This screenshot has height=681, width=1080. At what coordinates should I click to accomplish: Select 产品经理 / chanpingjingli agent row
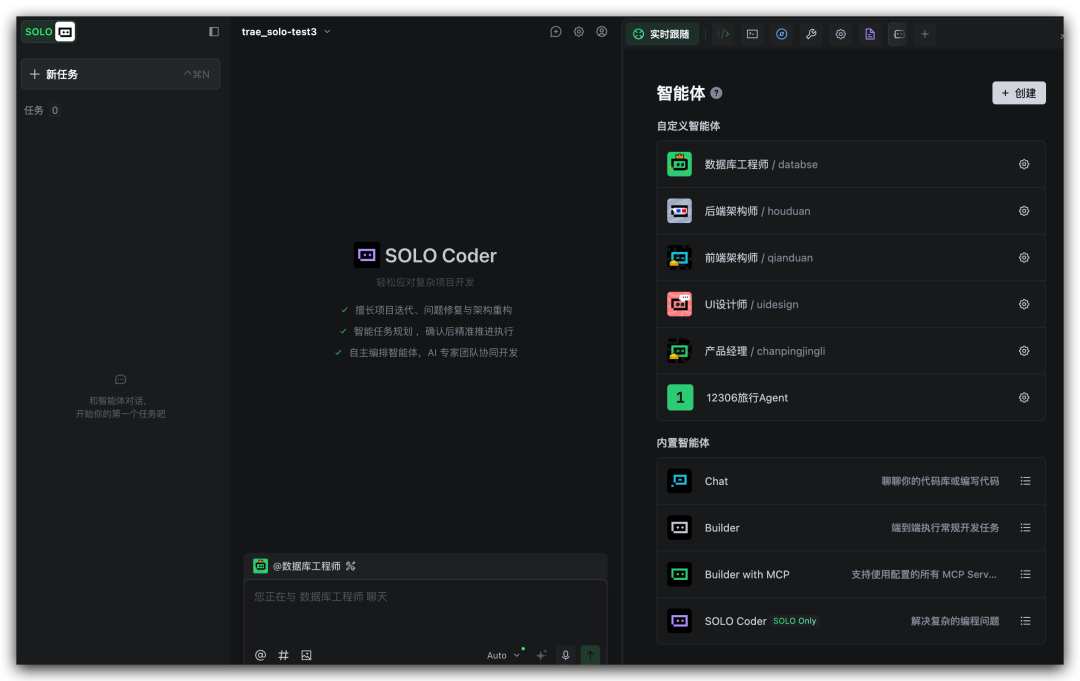click(x=851, y=351)
